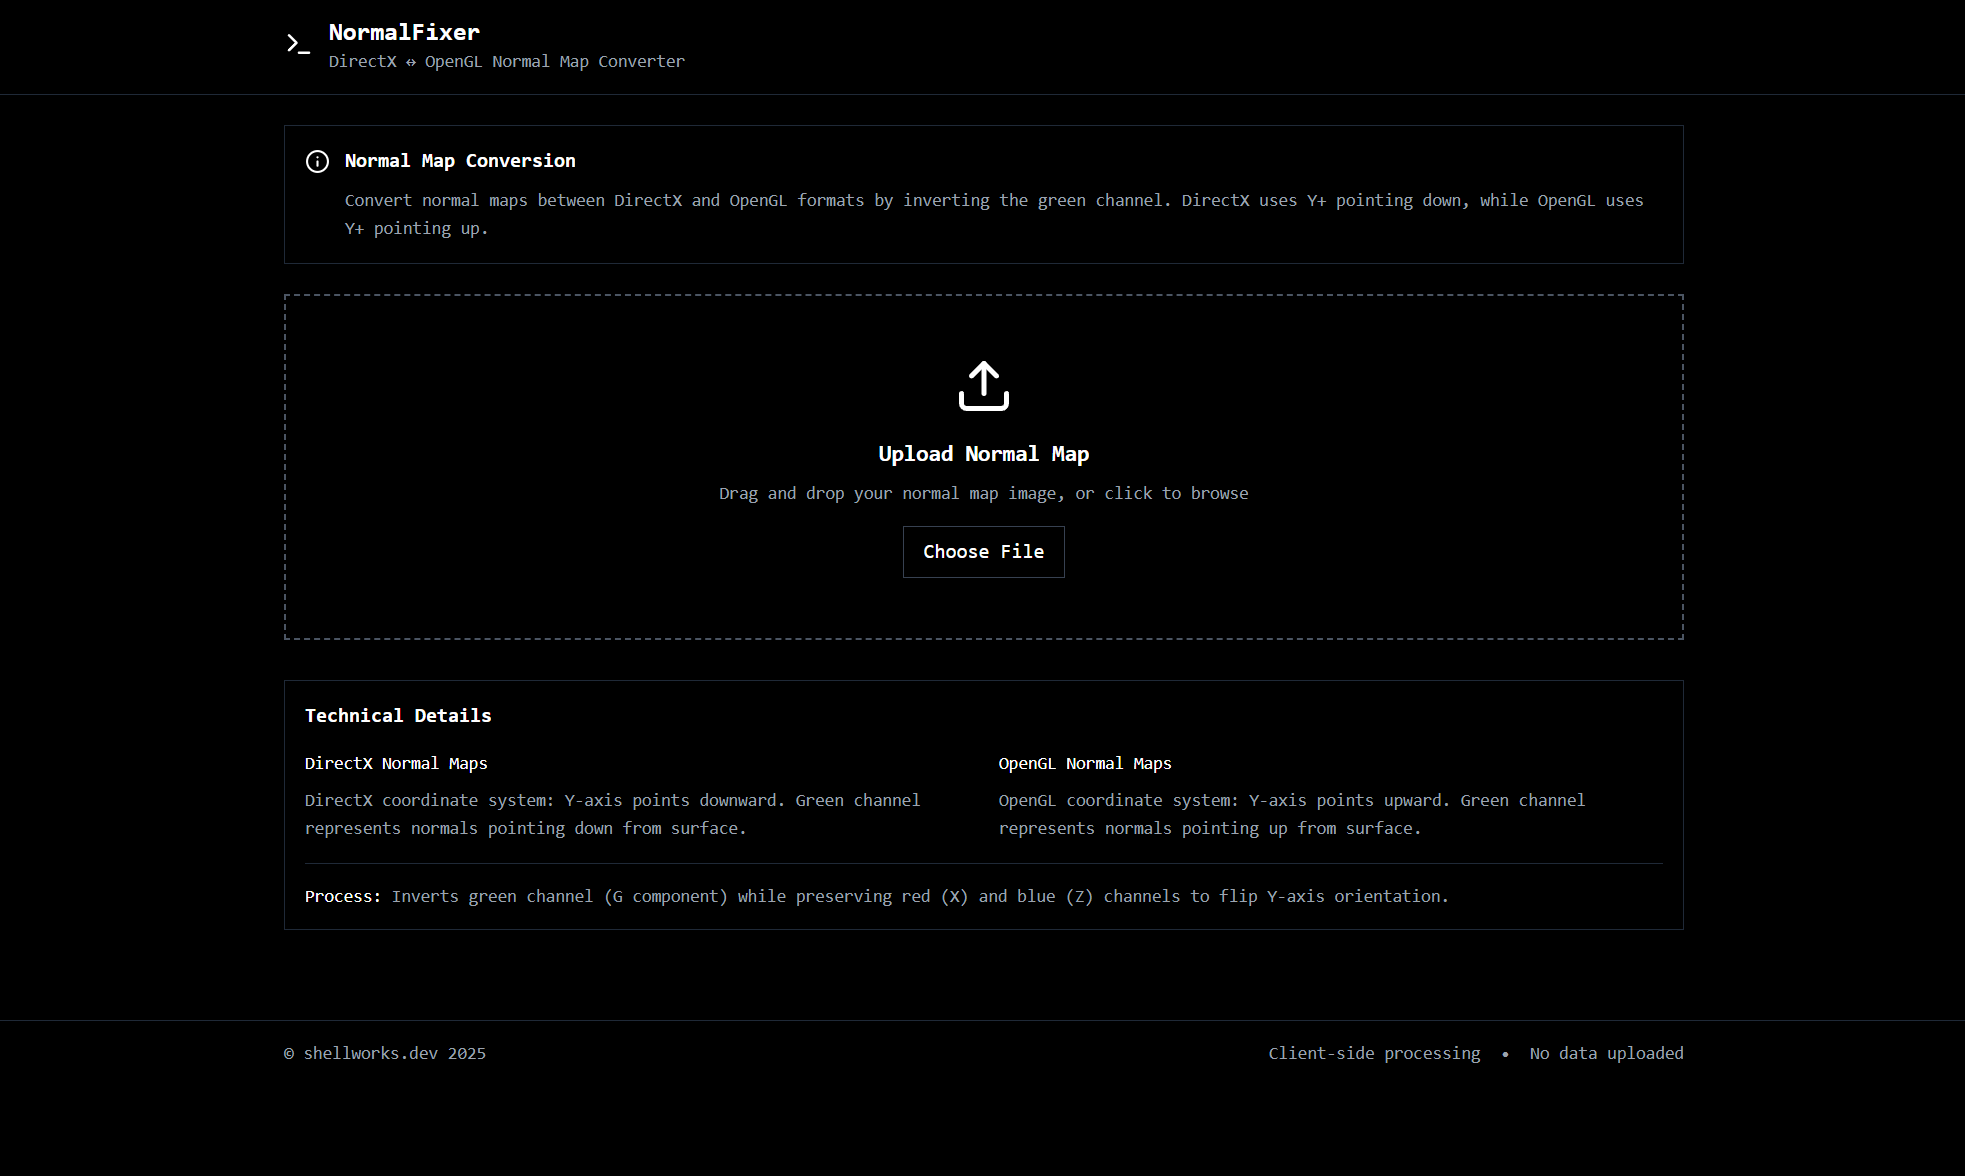Click the bullet separator in footer

coord(1505,1054)
